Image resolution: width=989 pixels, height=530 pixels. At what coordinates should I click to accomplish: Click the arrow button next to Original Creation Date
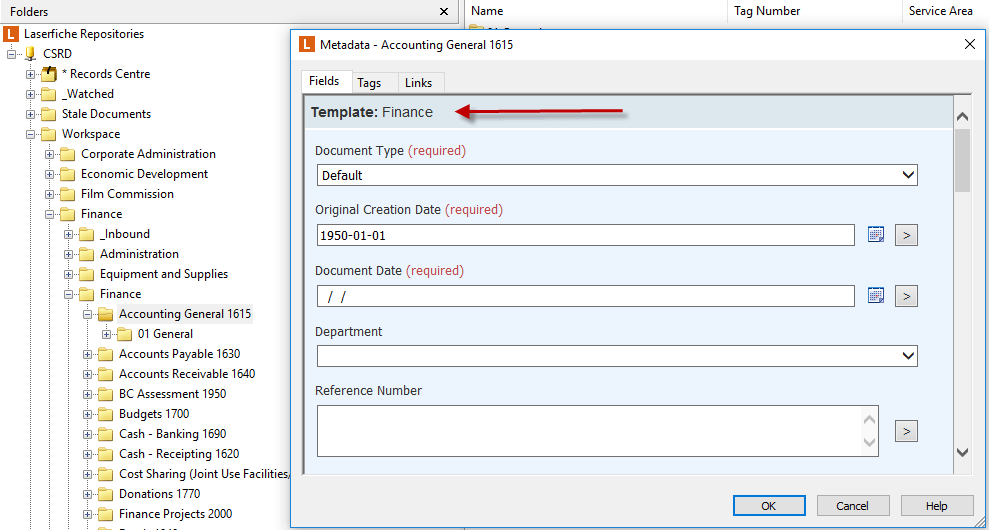[x=906, y=235]
